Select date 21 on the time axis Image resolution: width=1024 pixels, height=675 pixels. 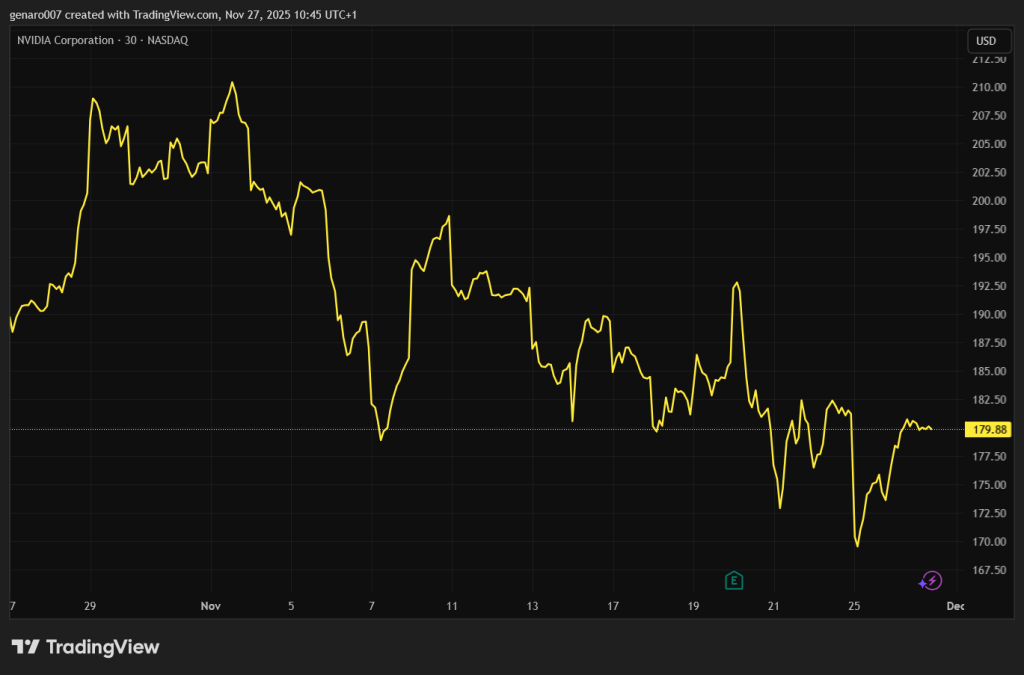tap(773, 606)
